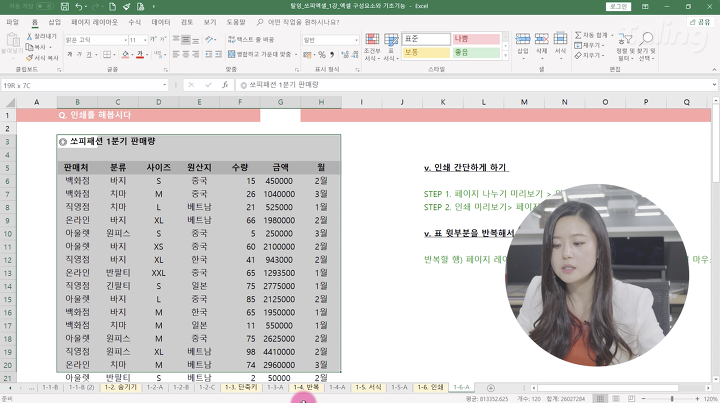720x403 pixels.
Task: Switch to 데이터 ribbon tab
Action: pyautogui.click(x=161, y=22)
